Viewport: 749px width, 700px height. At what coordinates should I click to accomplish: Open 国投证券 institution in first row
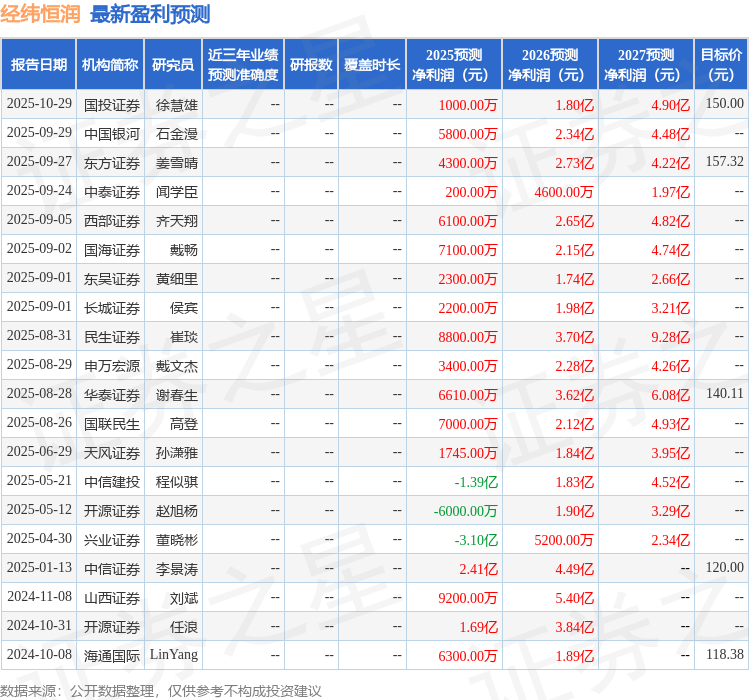point(111,105)
